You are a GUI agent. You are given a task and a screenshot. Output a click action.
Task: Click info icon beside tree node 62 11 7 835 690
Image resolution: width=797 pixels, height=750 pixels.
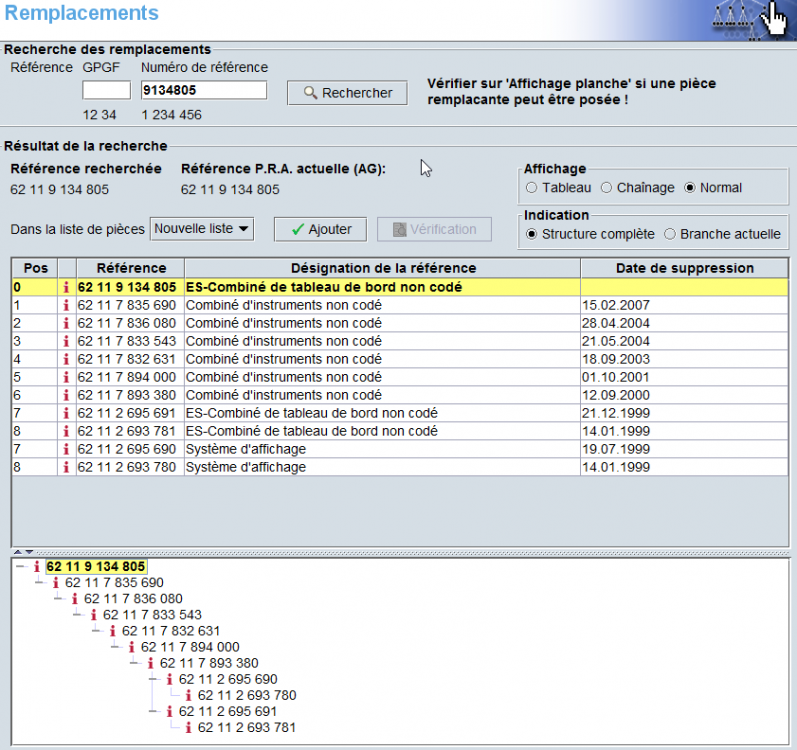[x=55, y=583]
